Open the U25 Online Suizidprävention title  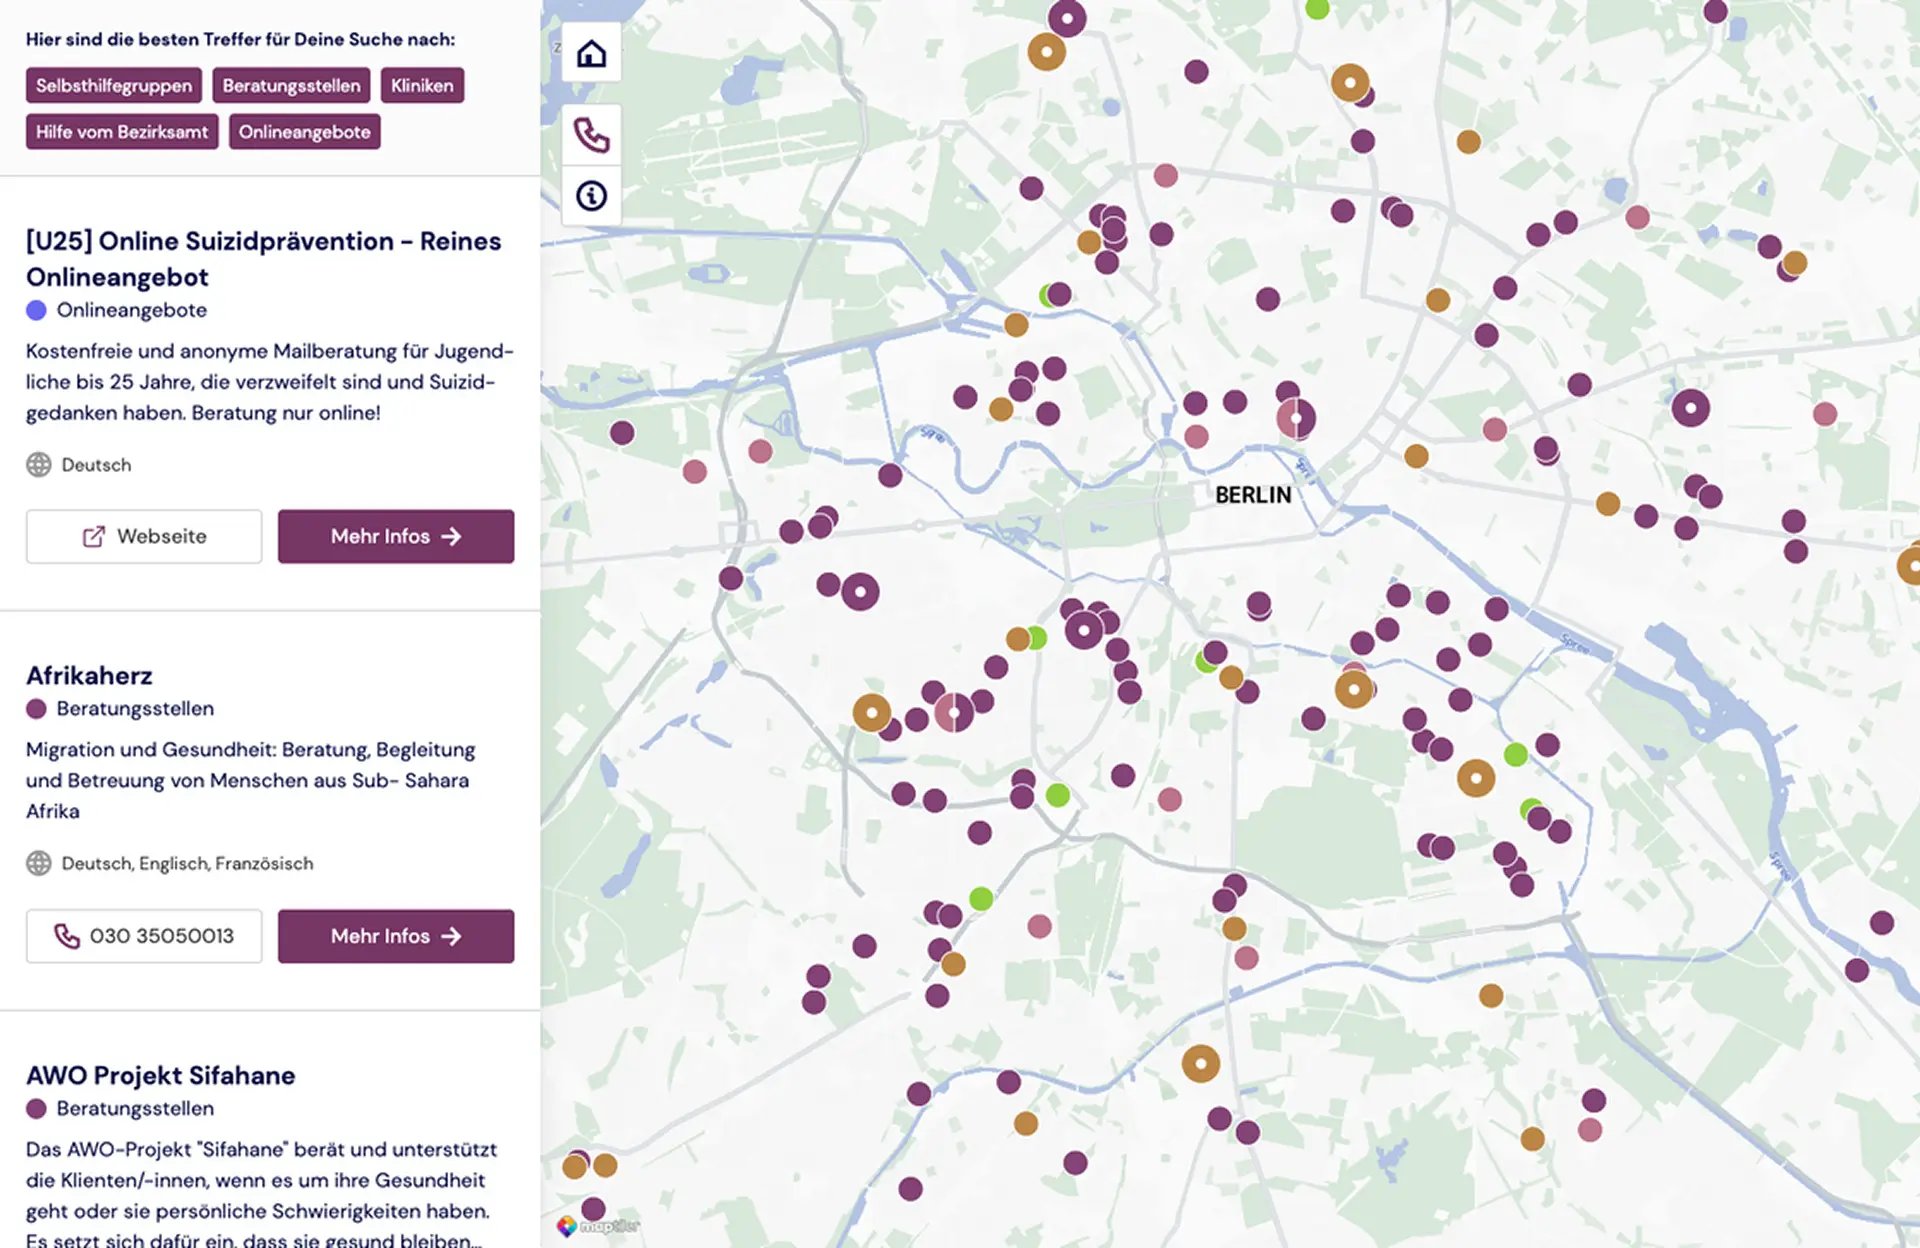coord(264,259)
